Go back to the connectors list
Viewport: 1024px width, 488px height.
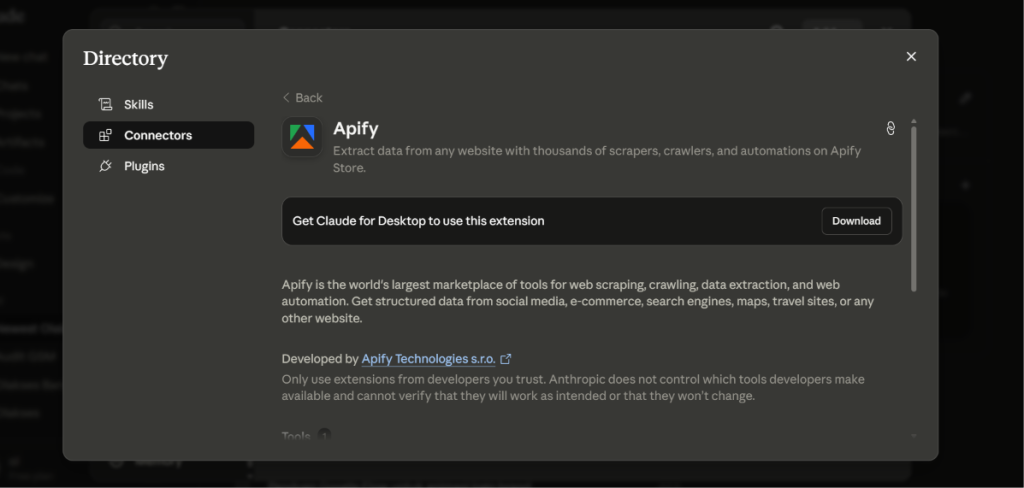click(x=302, y=97)
